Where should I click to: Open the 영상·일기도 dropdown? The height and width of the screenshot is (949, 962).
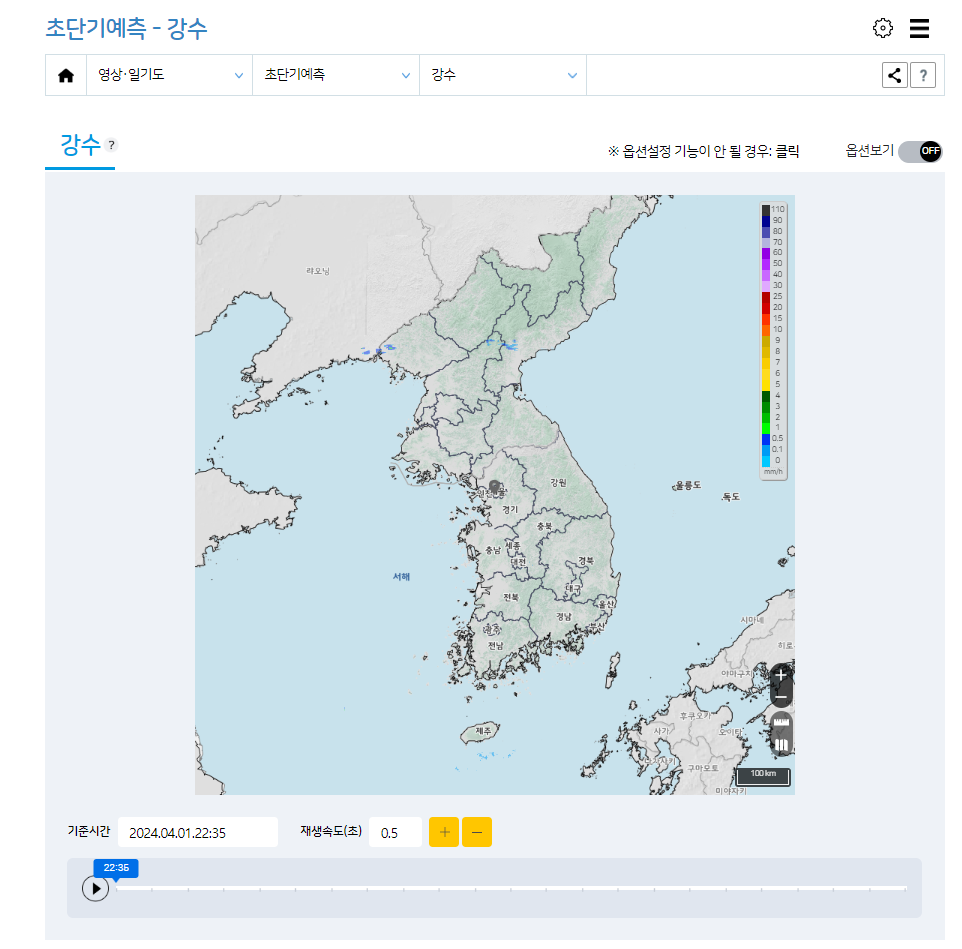pyautogui.click(x=168, y=74)
